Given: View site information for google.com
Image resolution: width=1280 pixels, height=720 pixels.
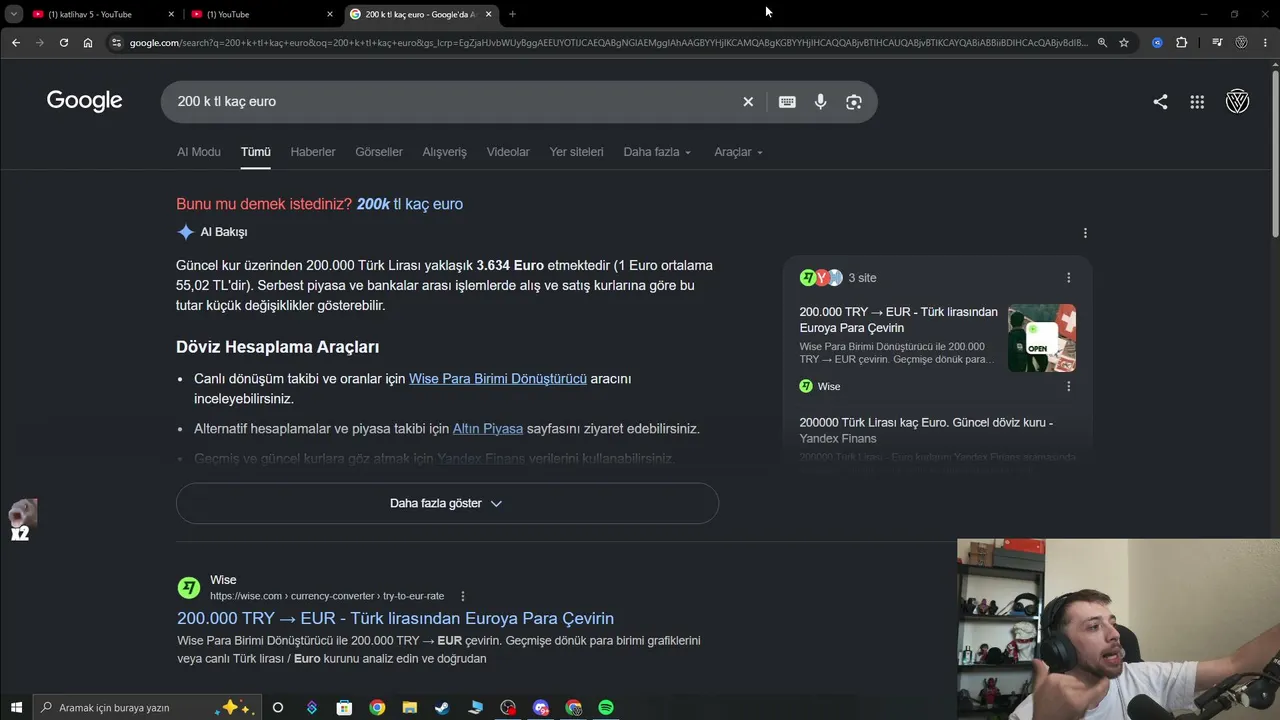Looking at the screenshot, I should [116, 43].
